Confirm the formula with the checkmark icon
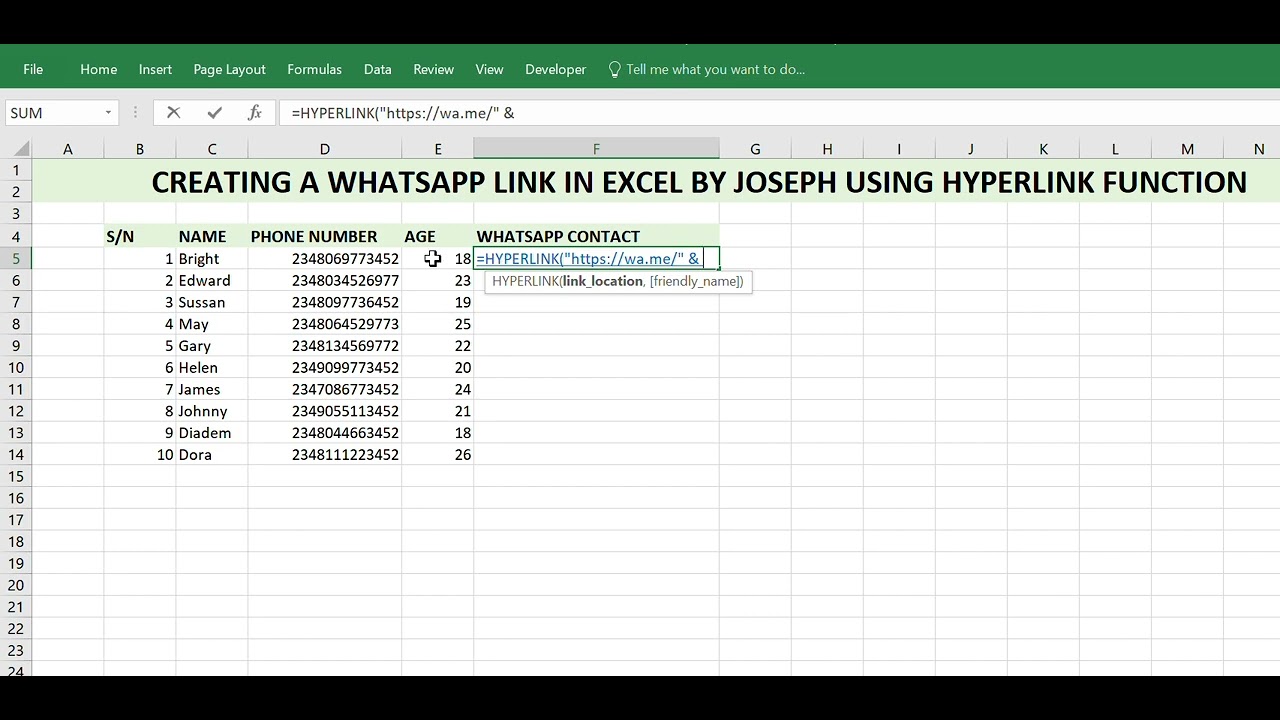 click(214, 113)
